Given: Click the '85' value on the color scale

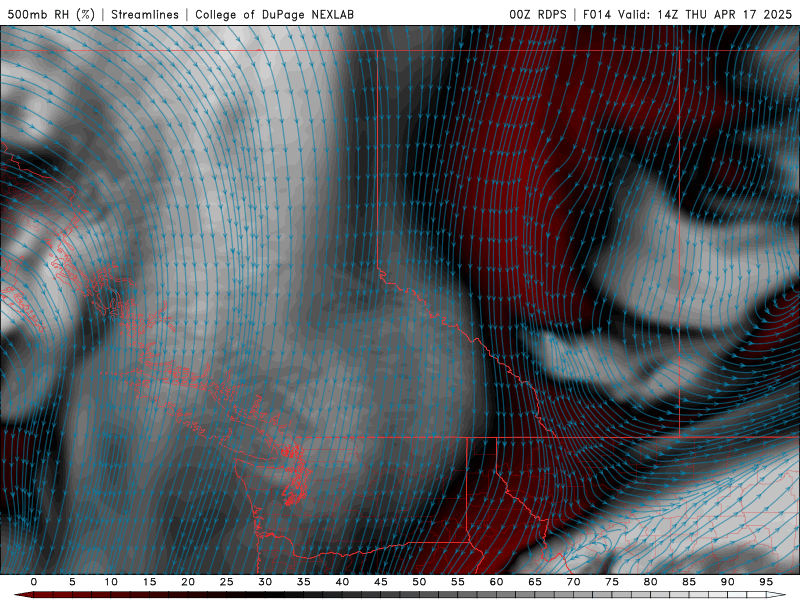Looking at the screenshot, I should pos(689,582).
